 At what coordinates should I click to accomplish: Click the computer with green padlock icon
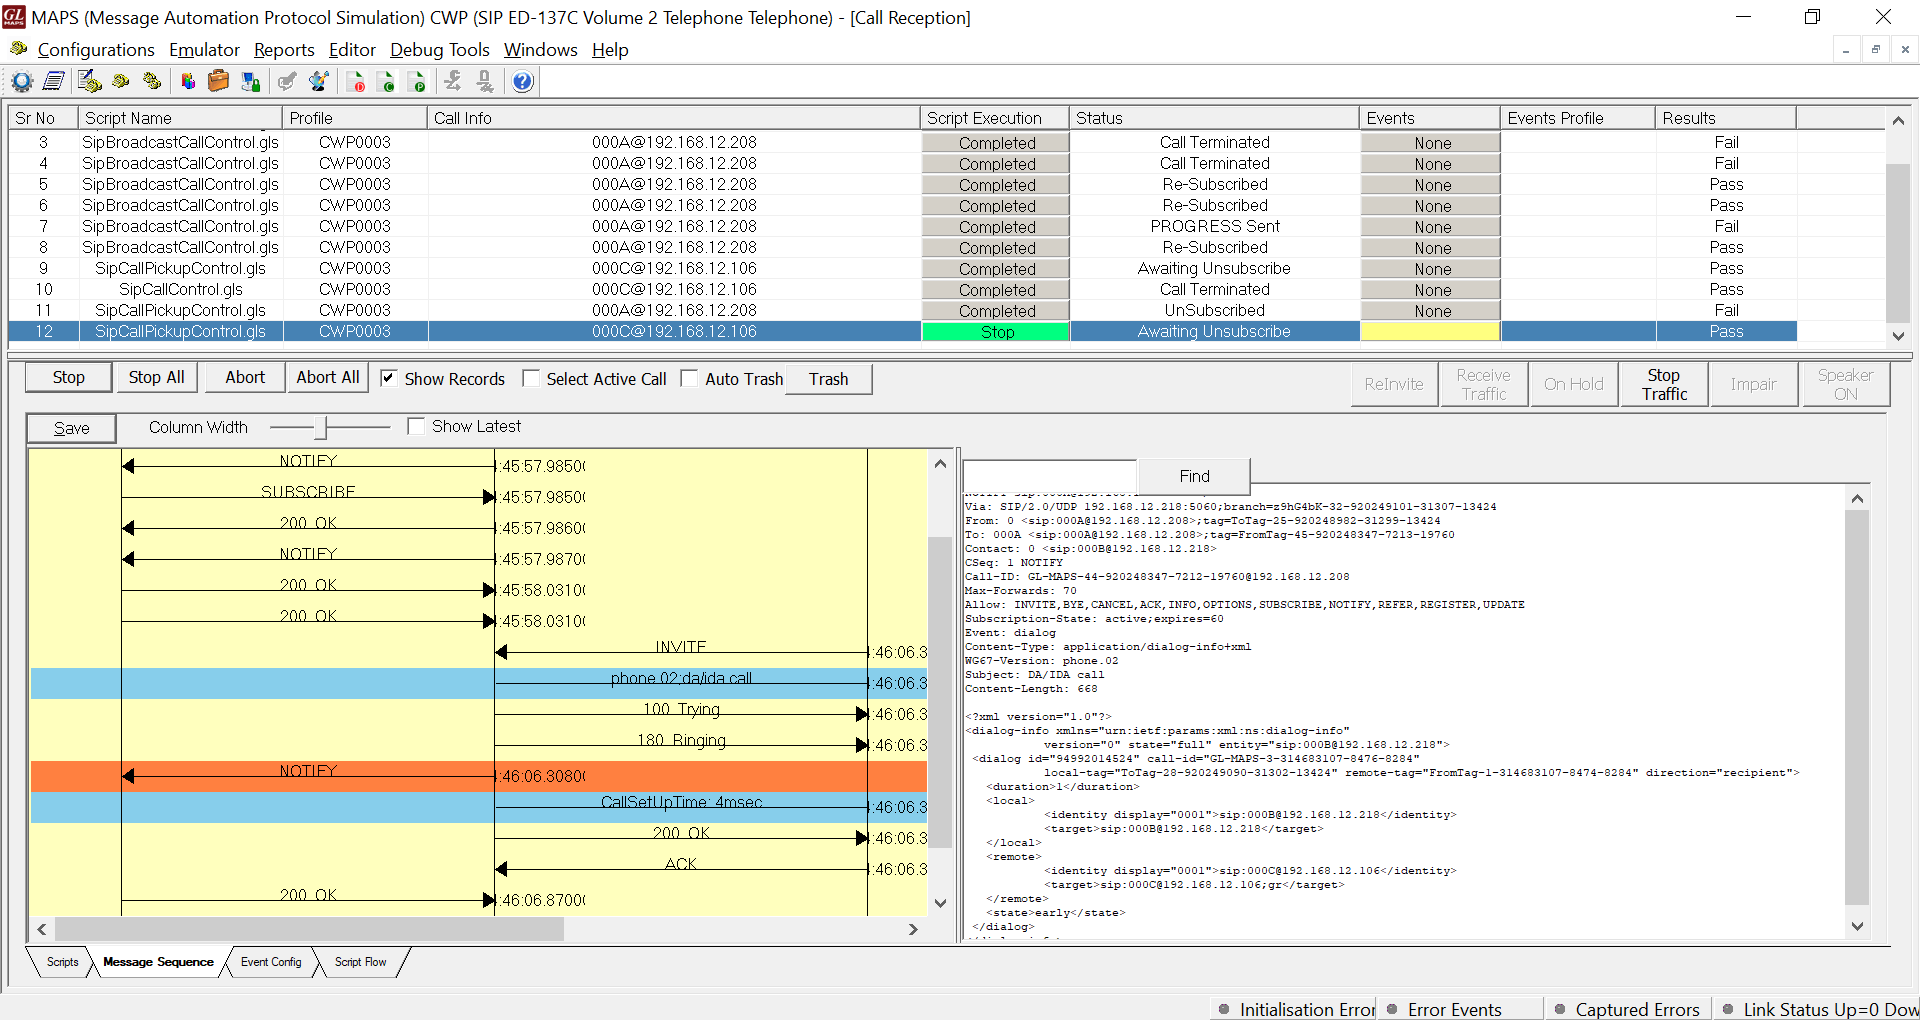click(x=251, y=82)
